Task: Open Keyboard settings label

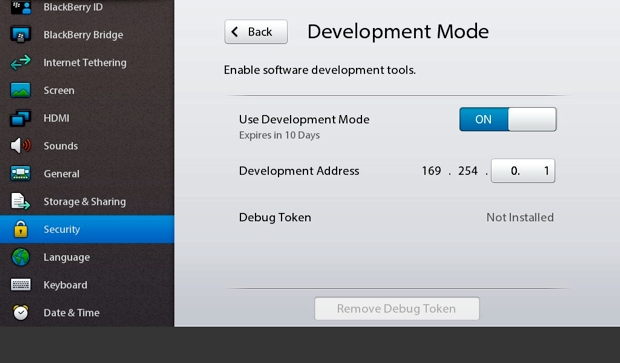Action: pos(65,285)
